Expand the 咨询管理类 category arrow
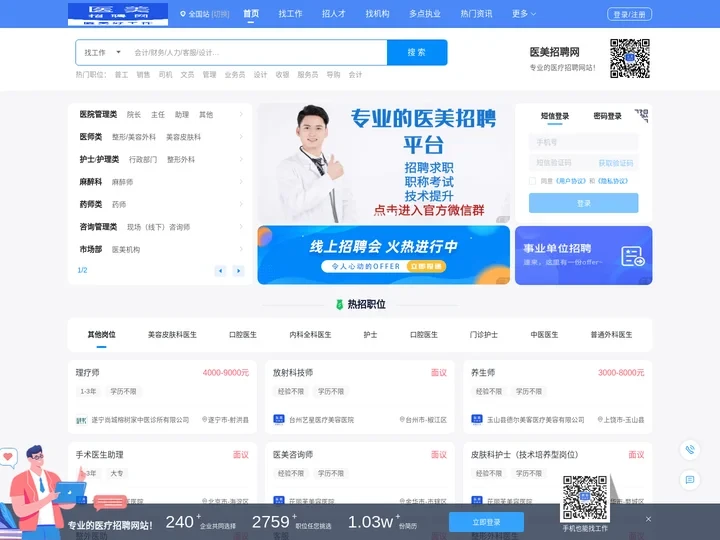 pyautogui.click(x=241, y=226)
